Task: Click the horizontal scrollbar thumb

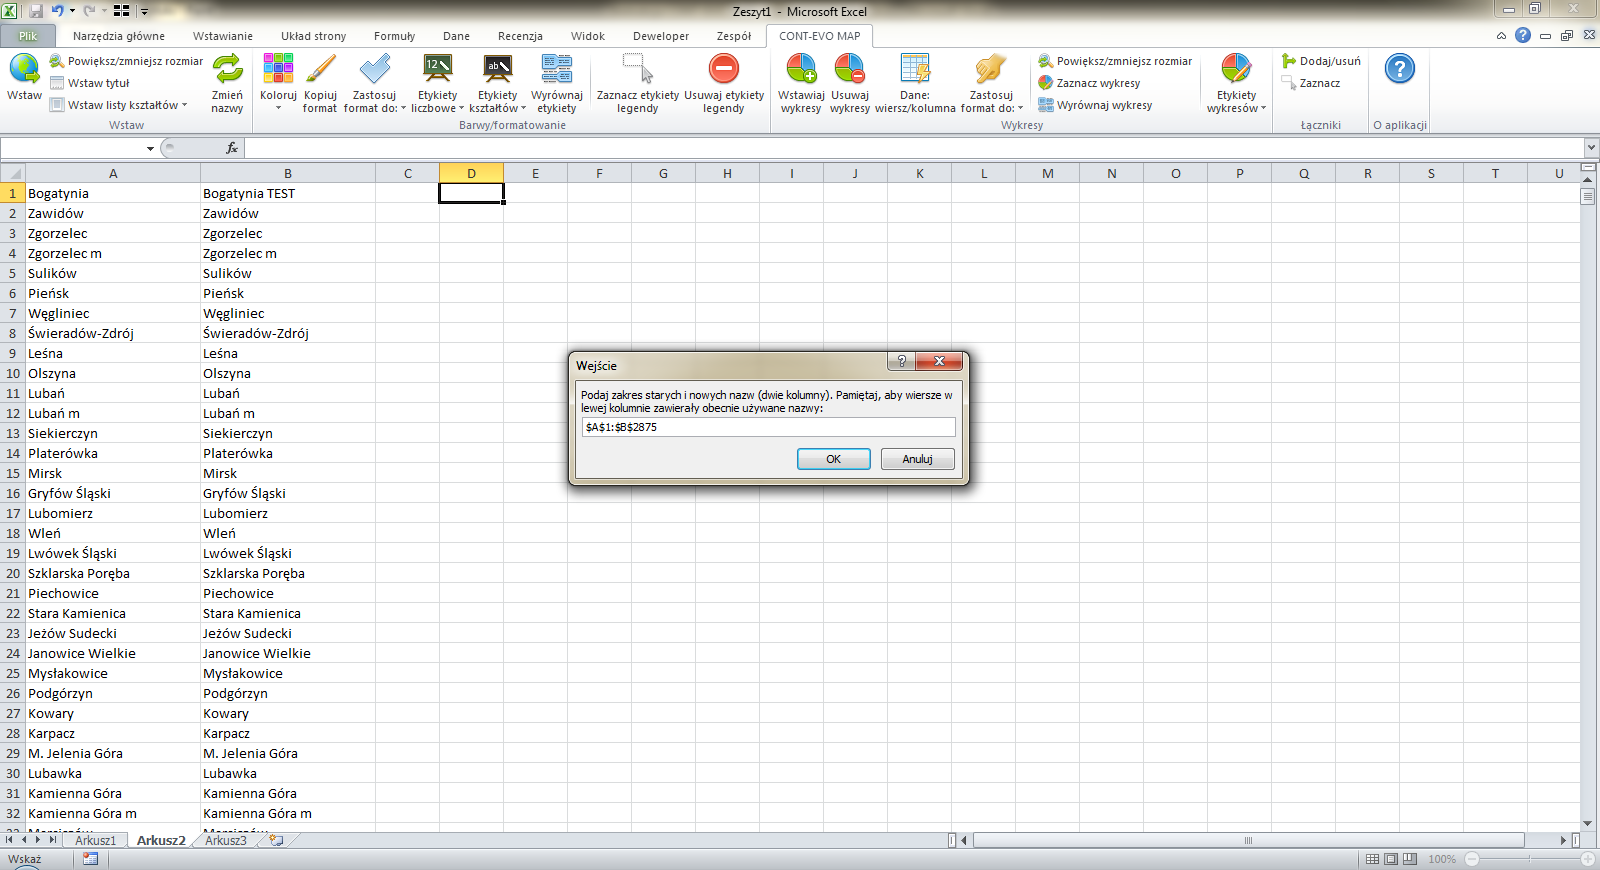Action: coord(1248,840)
